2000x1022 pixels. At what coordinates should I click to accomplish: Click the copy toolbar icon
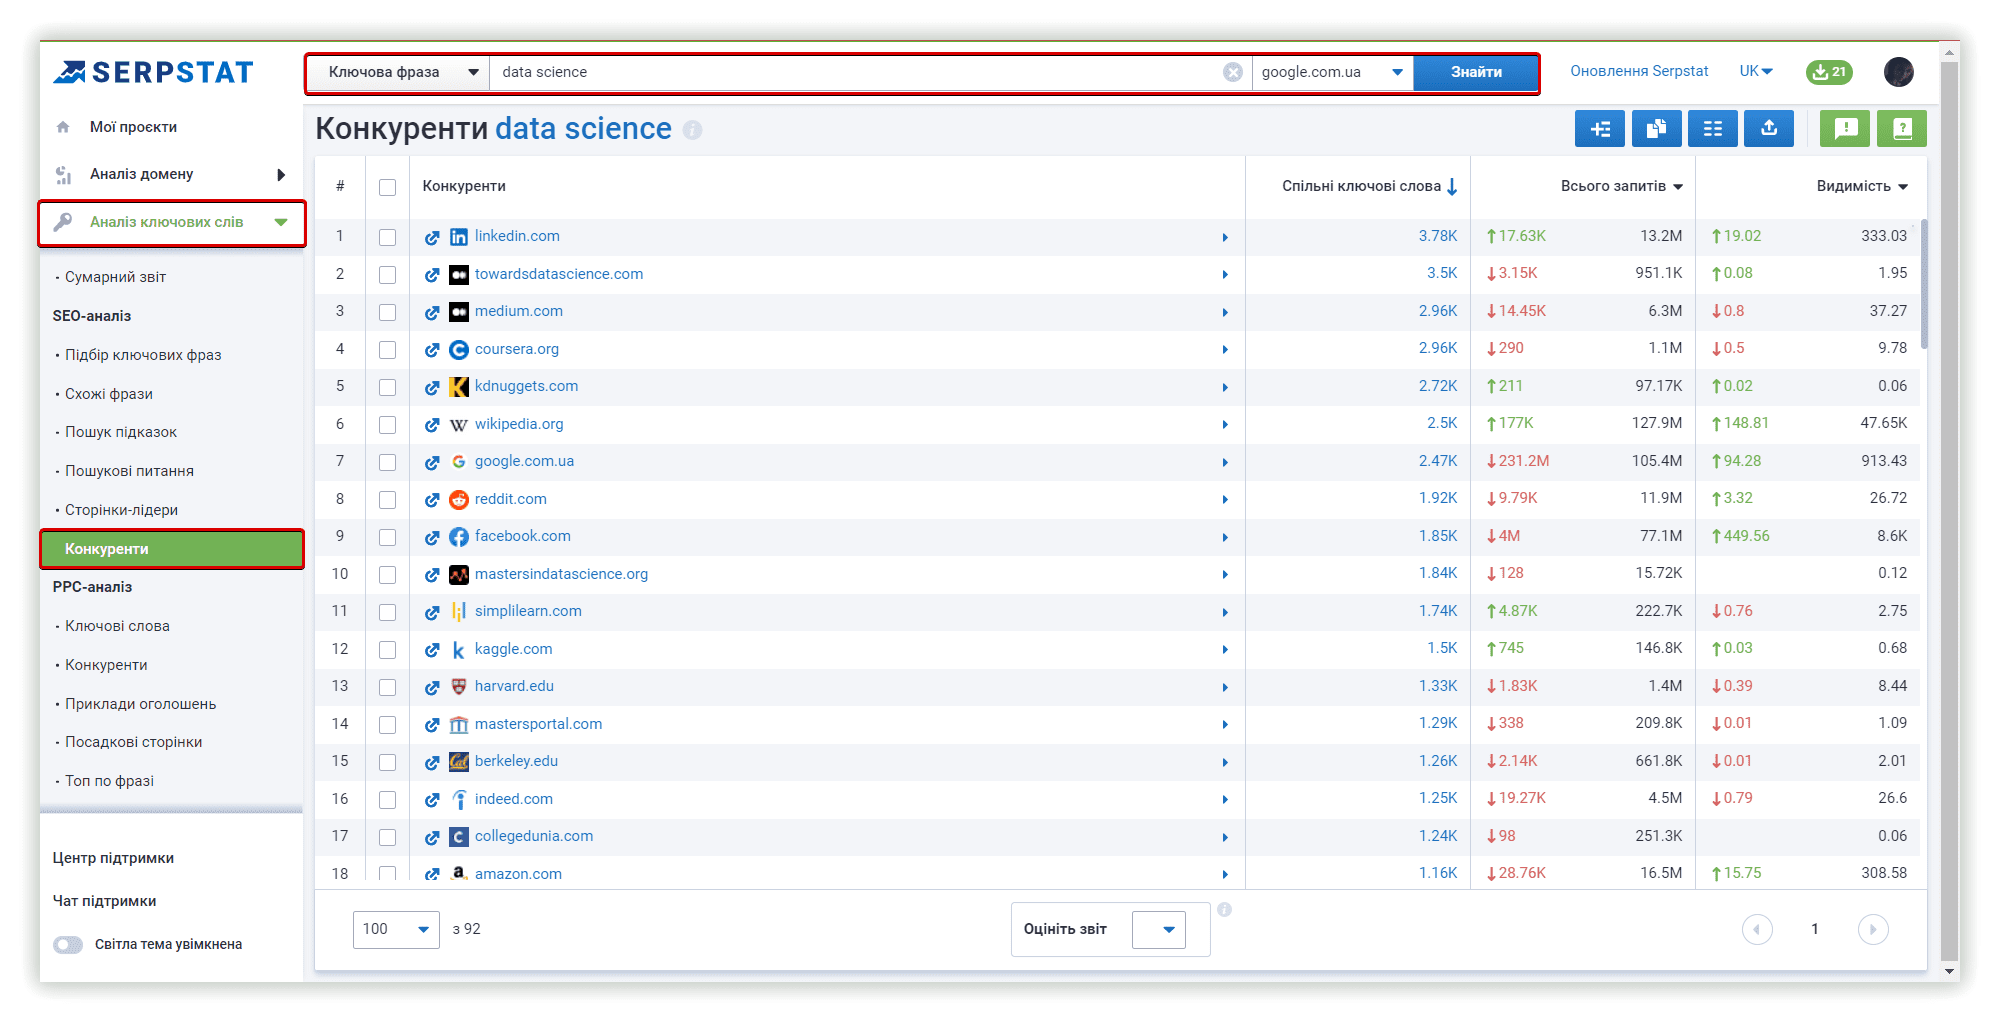point(1656,128)
